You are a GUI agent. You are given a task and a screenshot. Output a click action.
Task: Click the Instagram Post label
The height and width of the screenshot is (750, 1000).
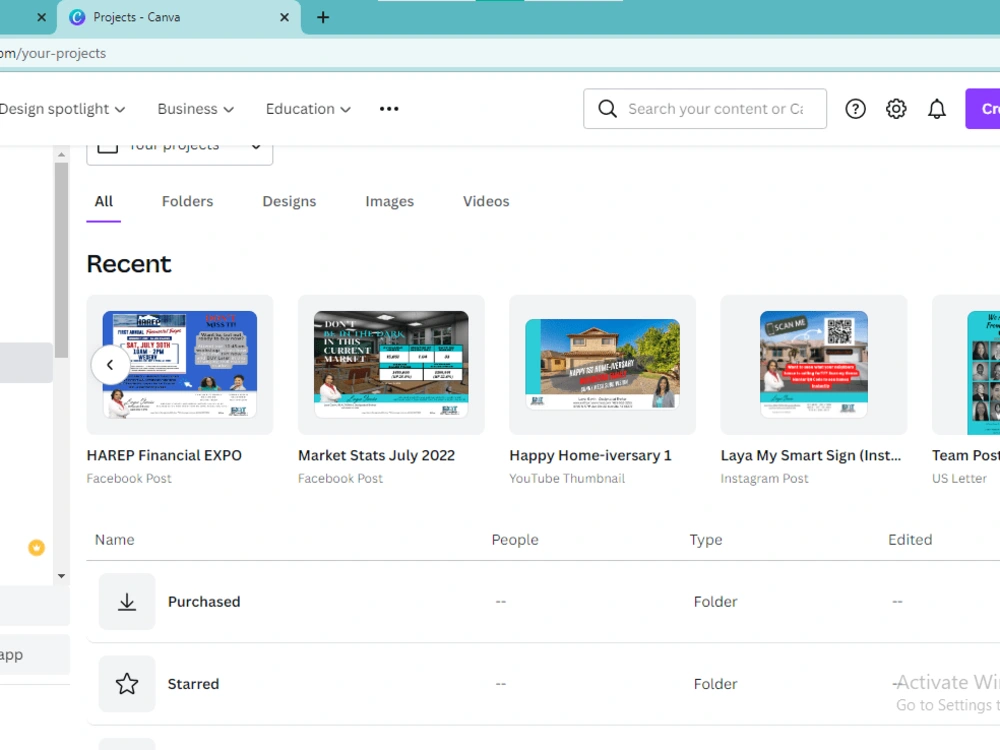(764, 478)
